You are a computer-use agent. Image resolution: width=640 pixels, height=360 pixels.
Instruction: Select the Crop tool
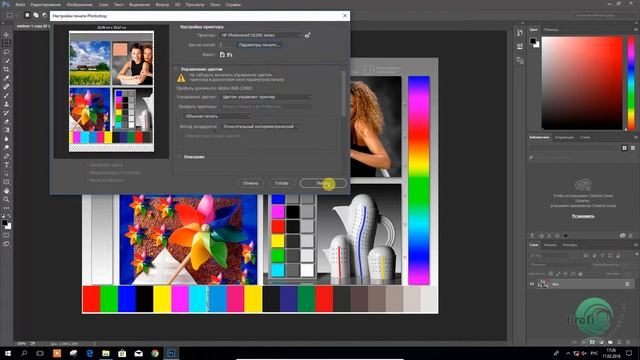[6, 69]
